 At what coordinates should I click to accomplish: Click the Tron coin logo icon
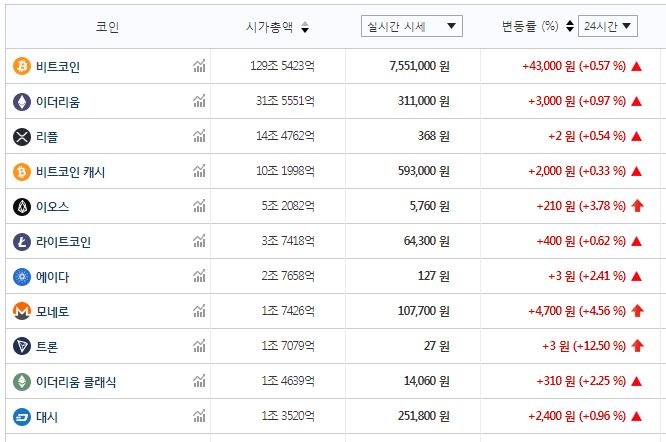[22, 347]
